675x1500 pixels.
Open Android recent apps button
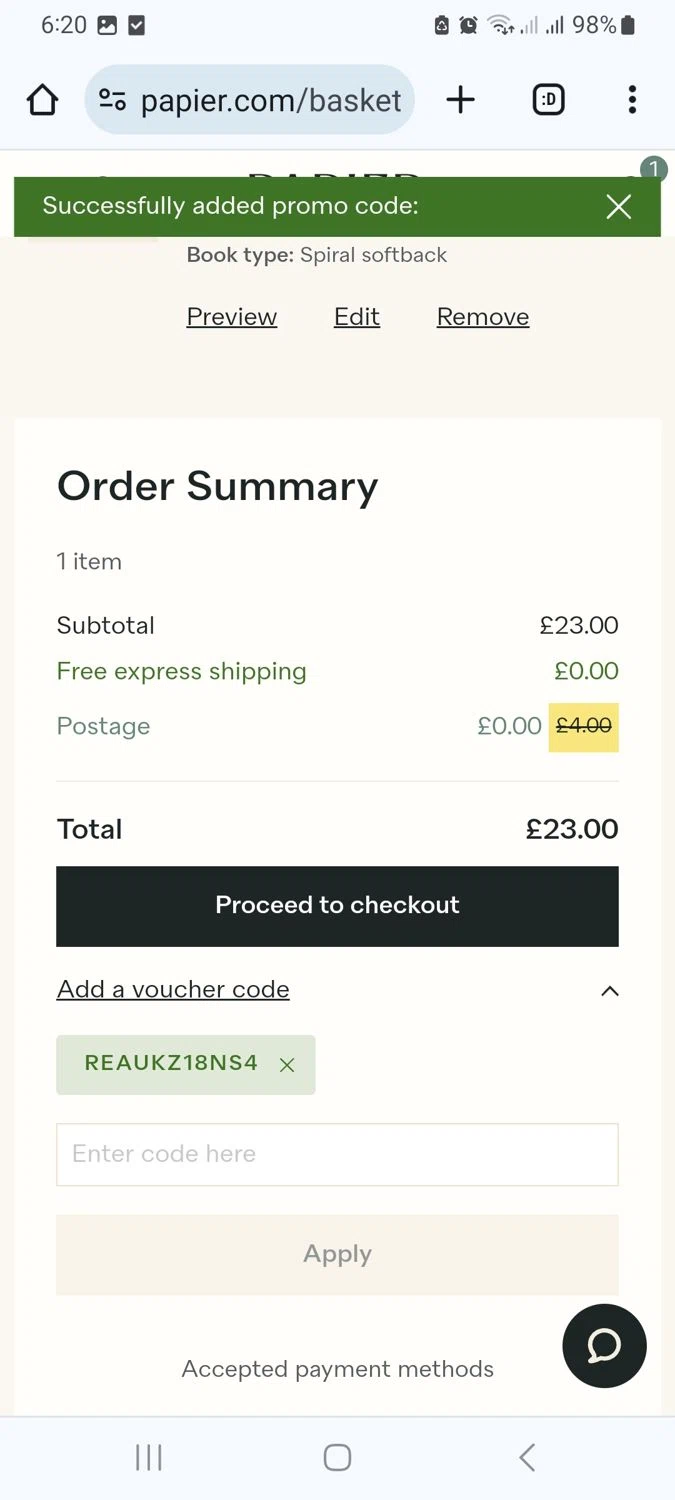tap(148, 1457)
